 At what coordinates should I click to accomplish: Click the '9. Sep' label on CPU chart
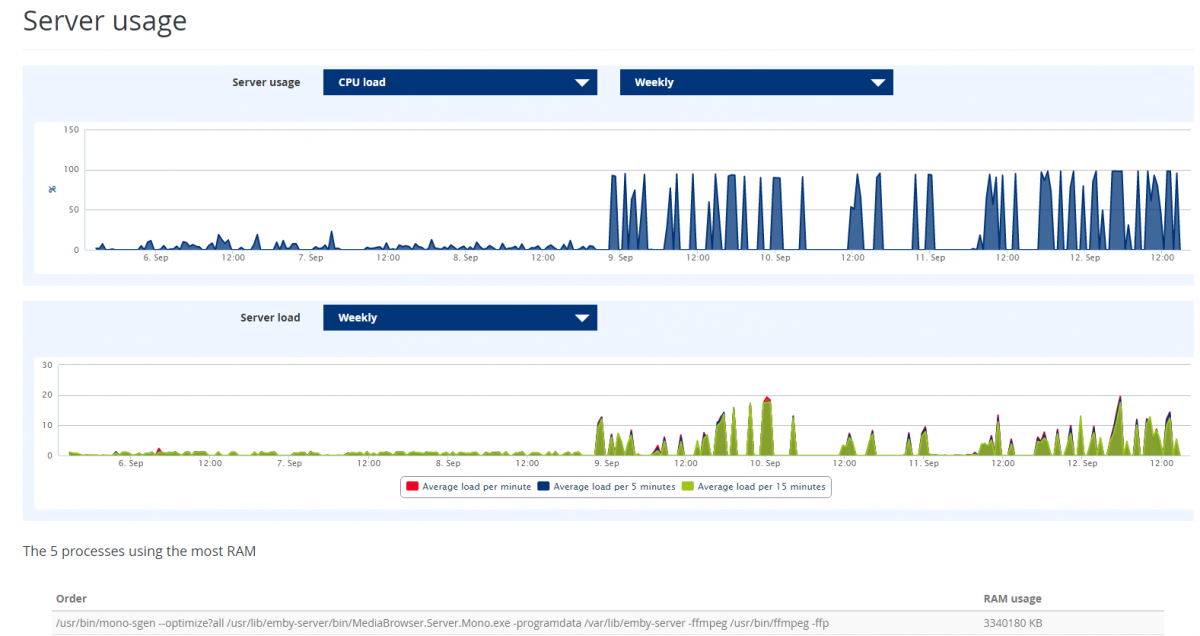[620, 258]
